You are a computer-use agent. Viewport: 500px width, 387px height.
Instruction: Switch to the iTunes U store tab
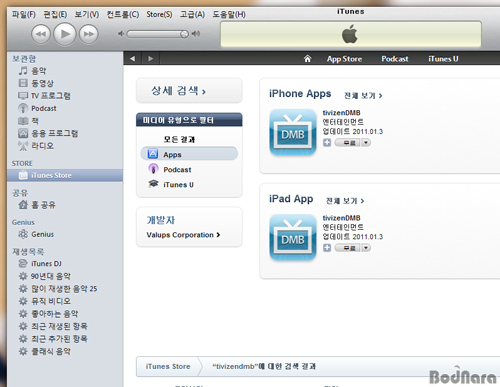tap(443, 59)
